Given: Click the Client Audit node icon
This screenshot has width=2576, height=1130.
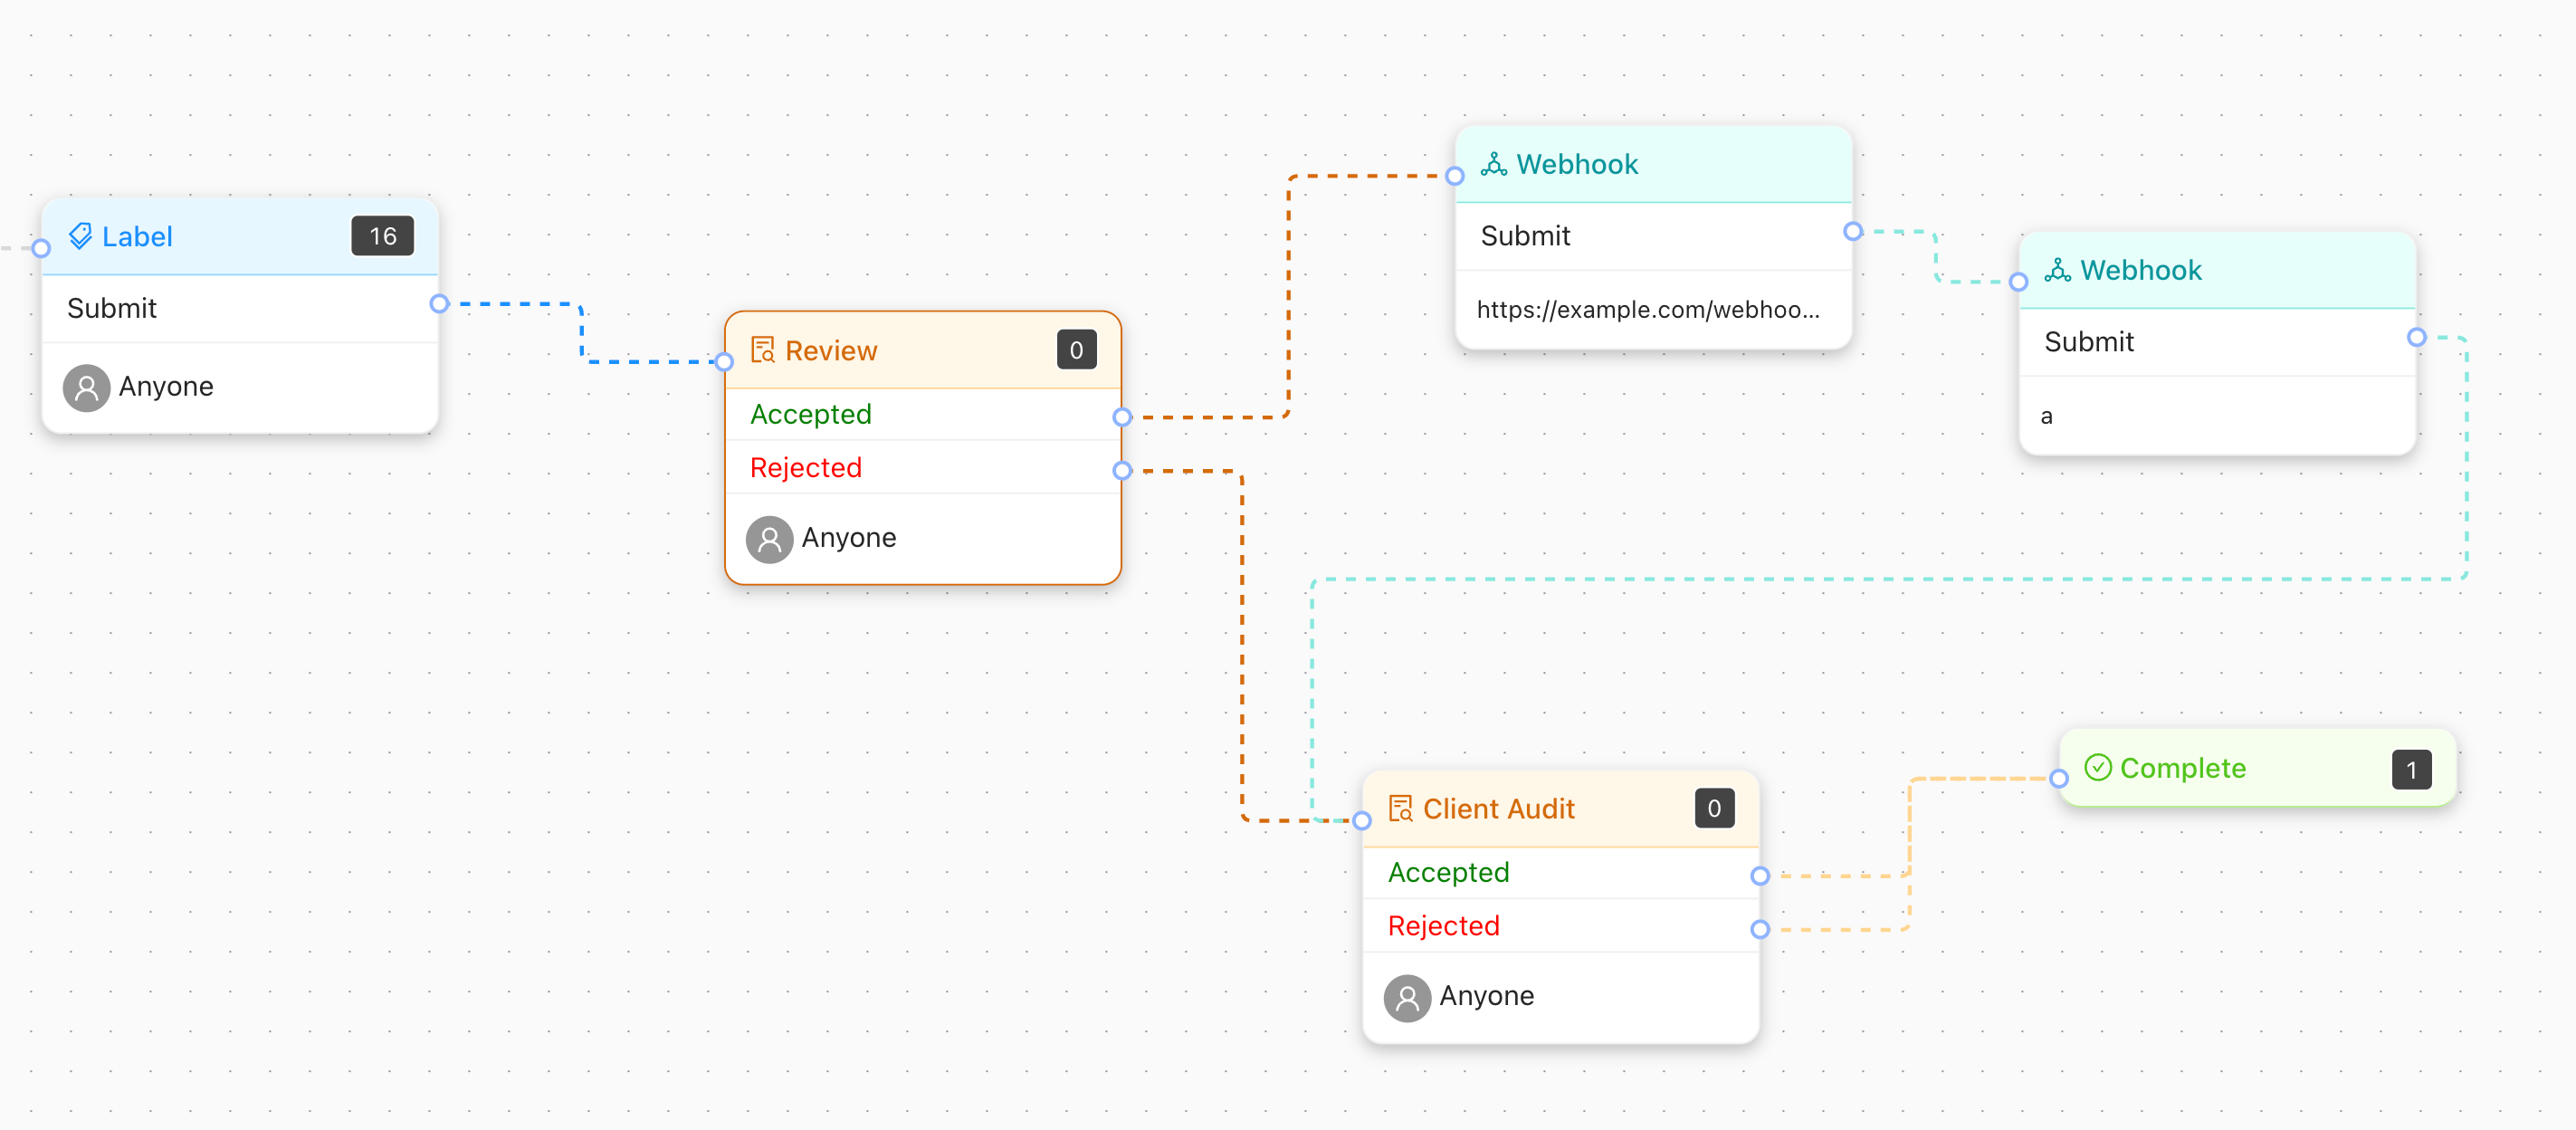Looking at the screenshot, I should (x=1401, y=808).
